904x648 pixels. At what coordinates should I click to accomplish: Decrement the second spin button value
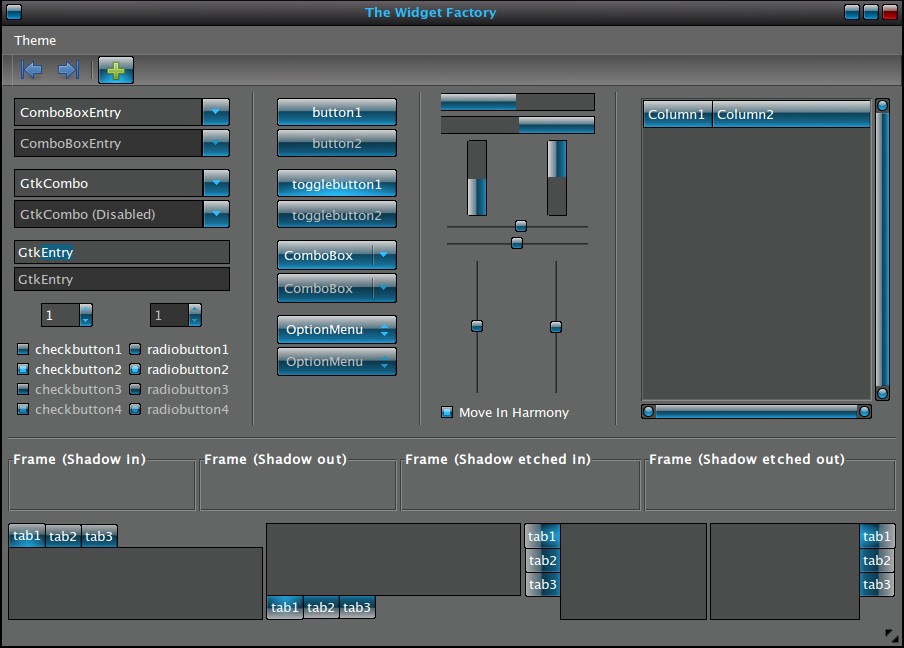click(195, 321)
